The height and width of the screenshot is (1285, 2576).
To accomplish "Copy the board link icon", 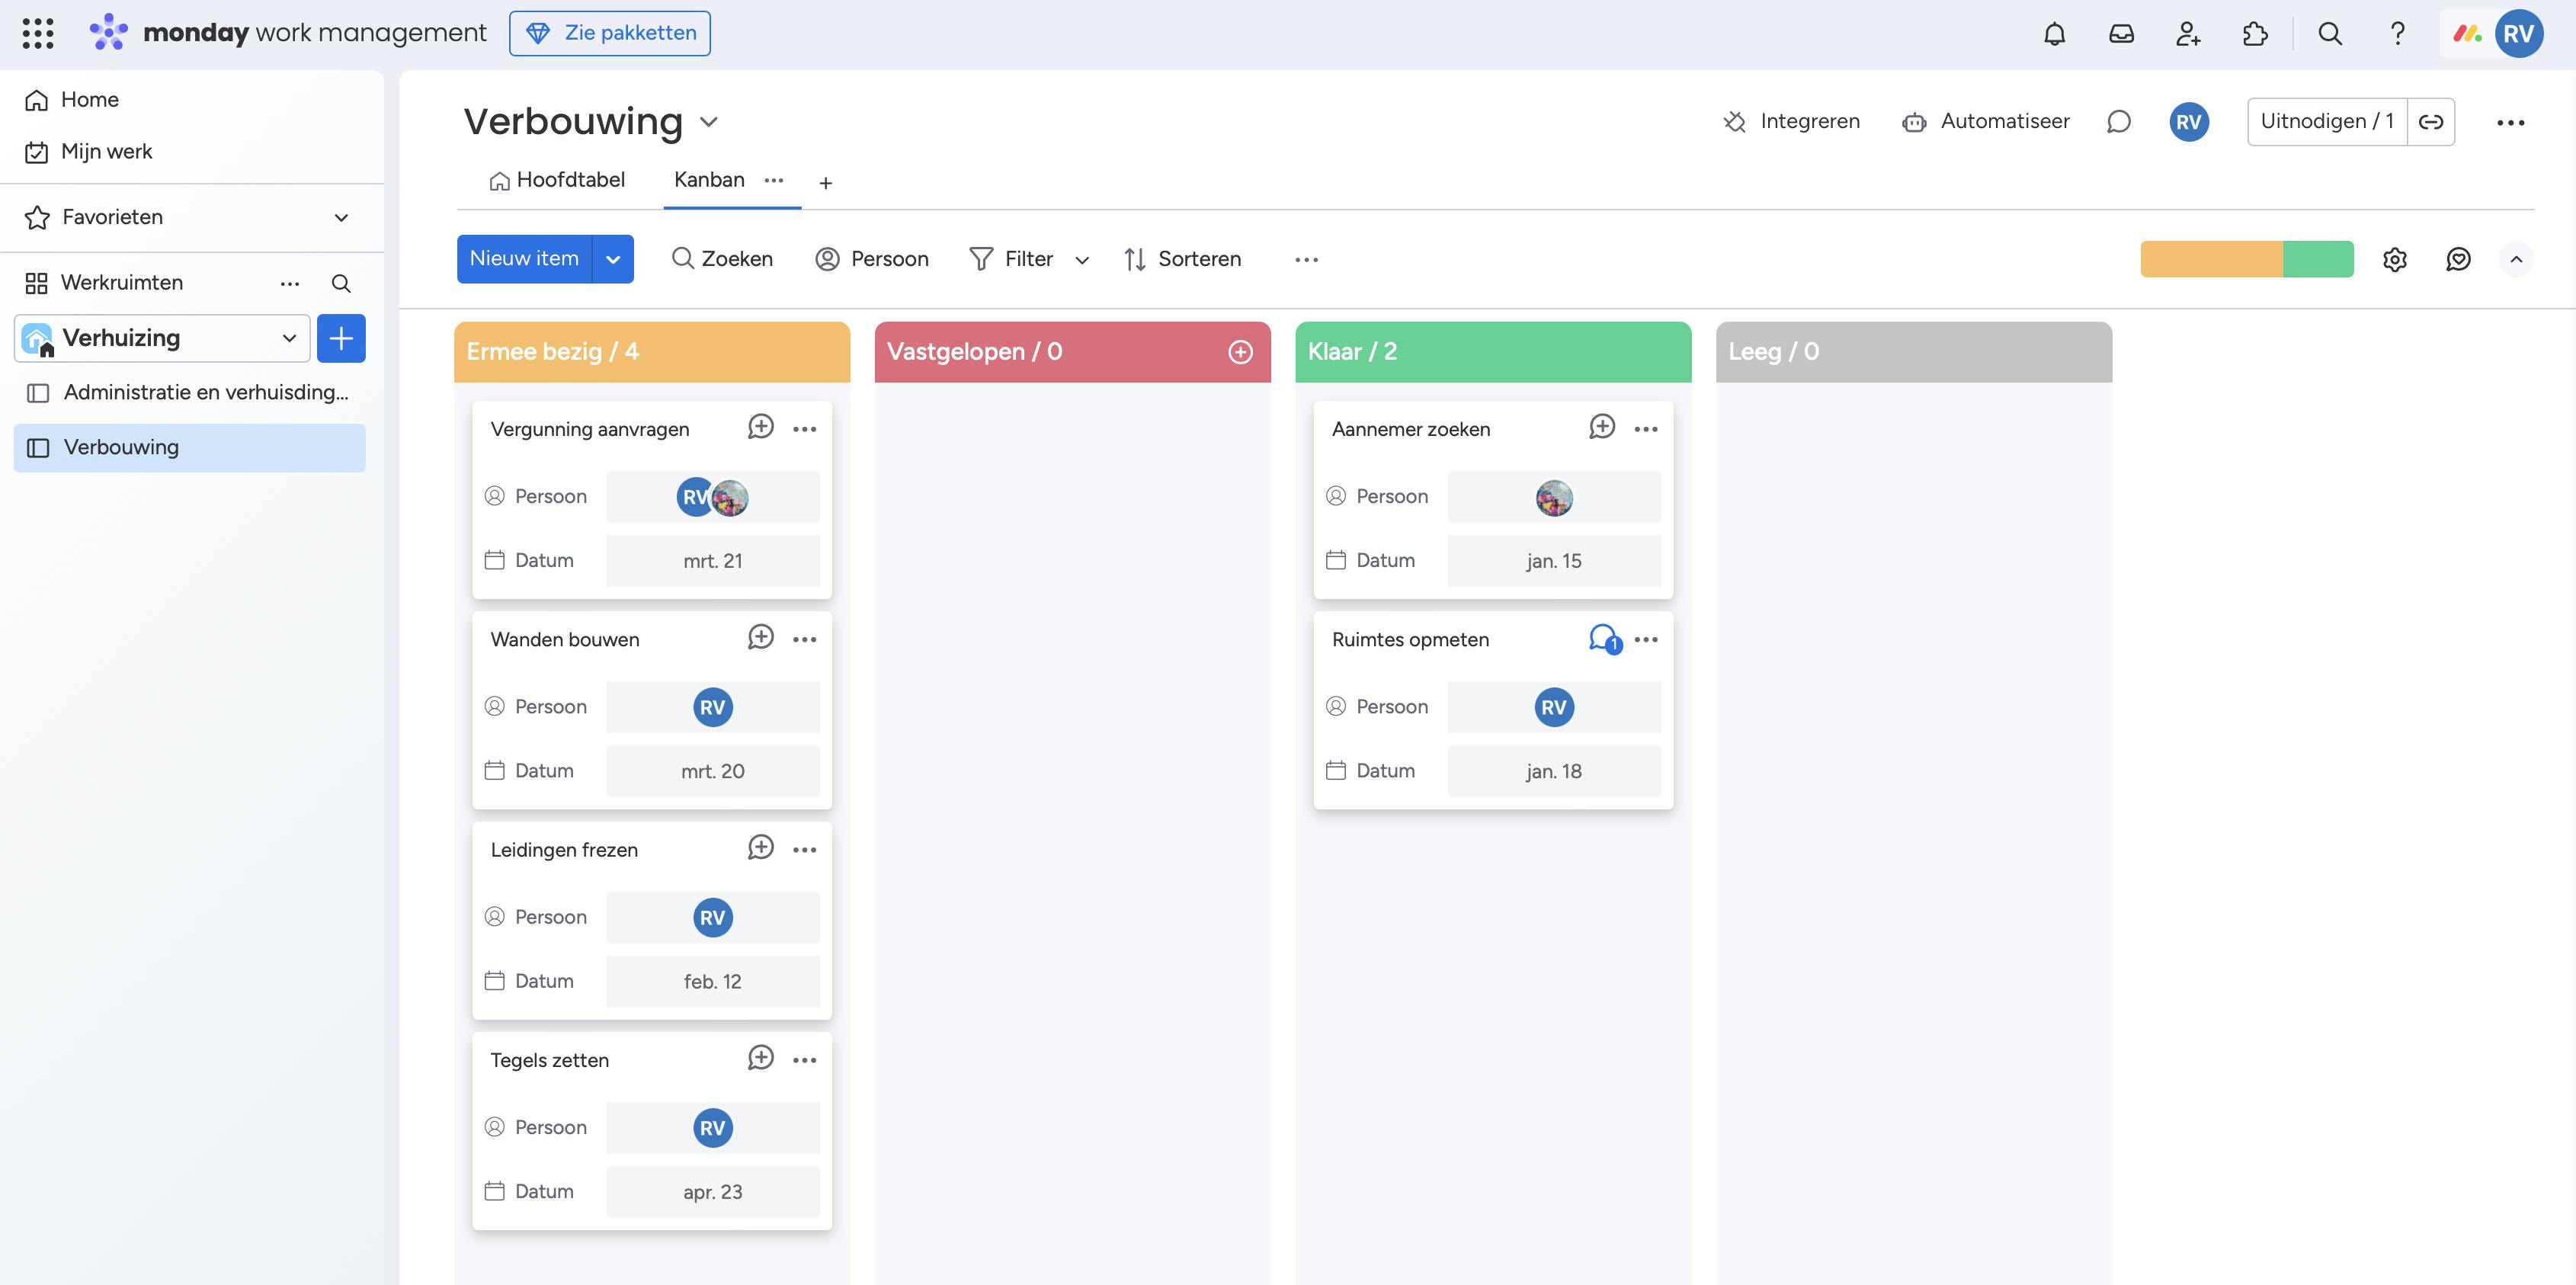I will point(2431,122).
